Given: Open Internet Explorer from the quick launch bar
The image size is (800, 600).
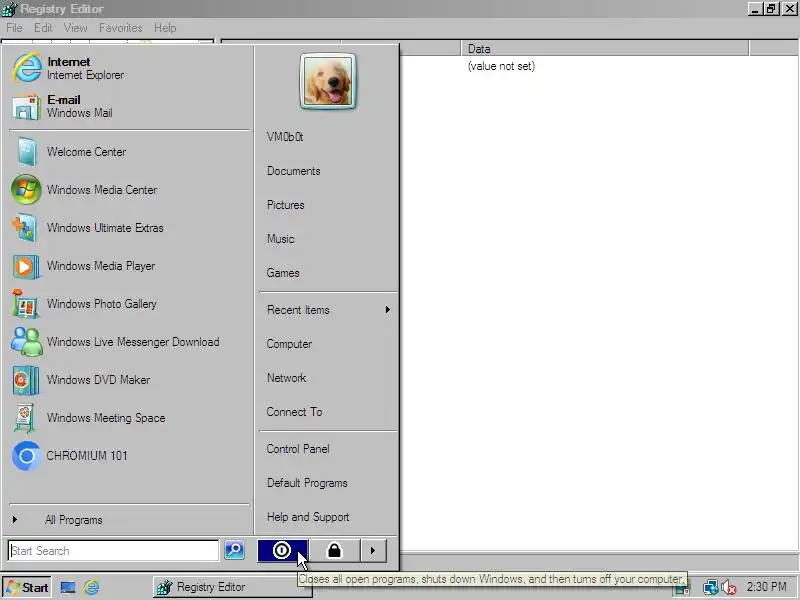Looking at the screenshot, I should (x=92, y=588).
